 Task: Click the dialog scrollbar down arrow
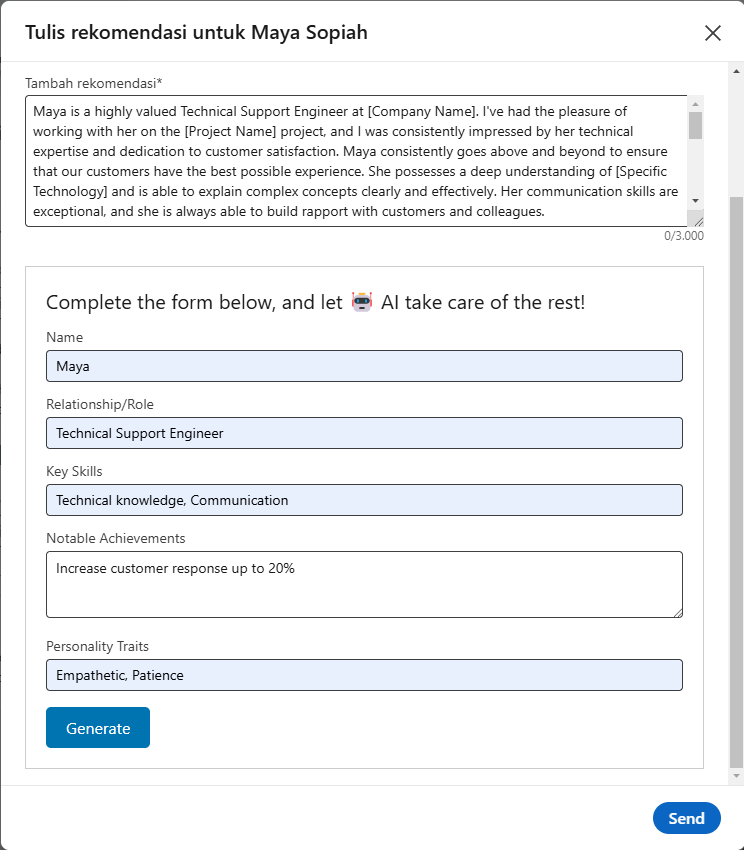pos(736,776)
